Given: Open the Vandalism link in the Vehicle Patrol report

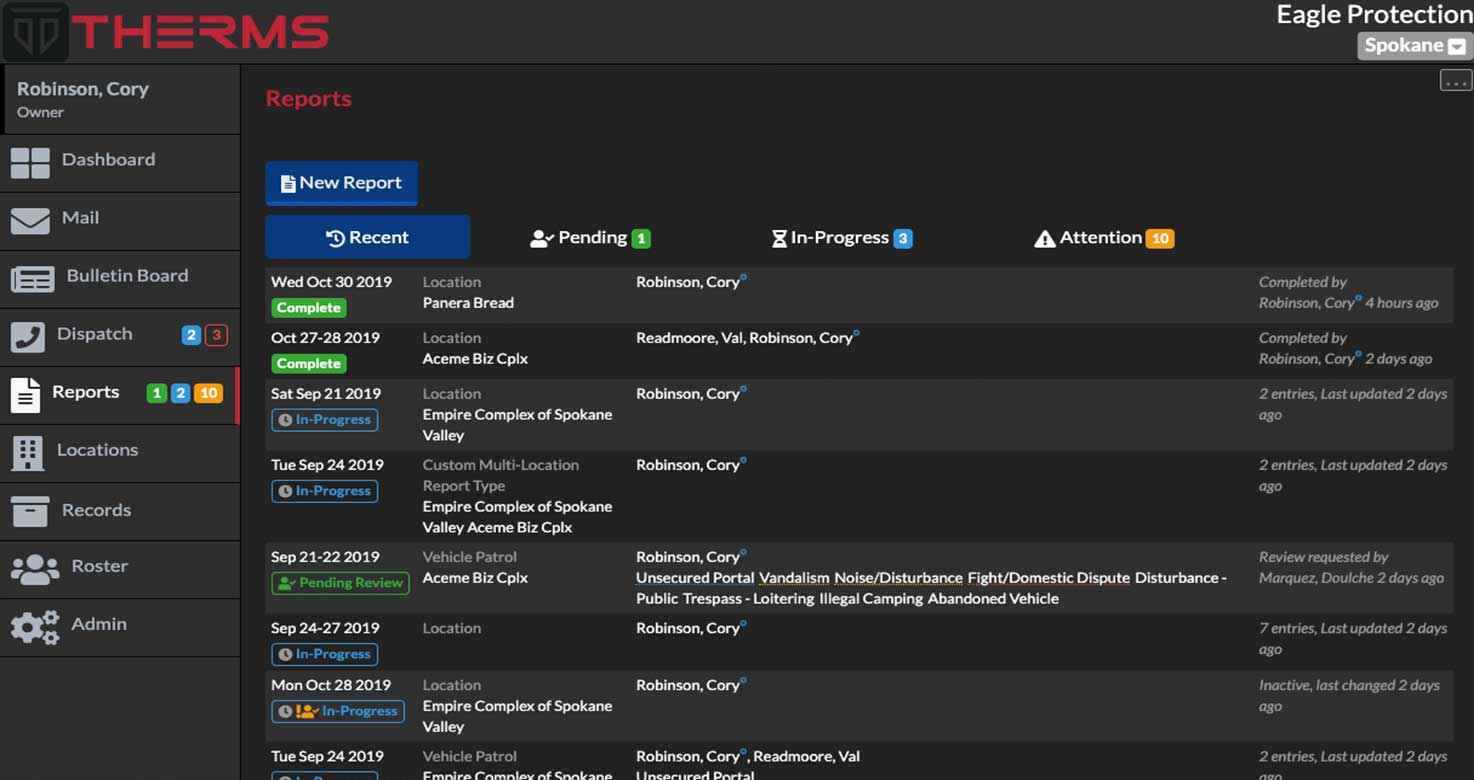Looking at the screenshot, I should [792, 577].
